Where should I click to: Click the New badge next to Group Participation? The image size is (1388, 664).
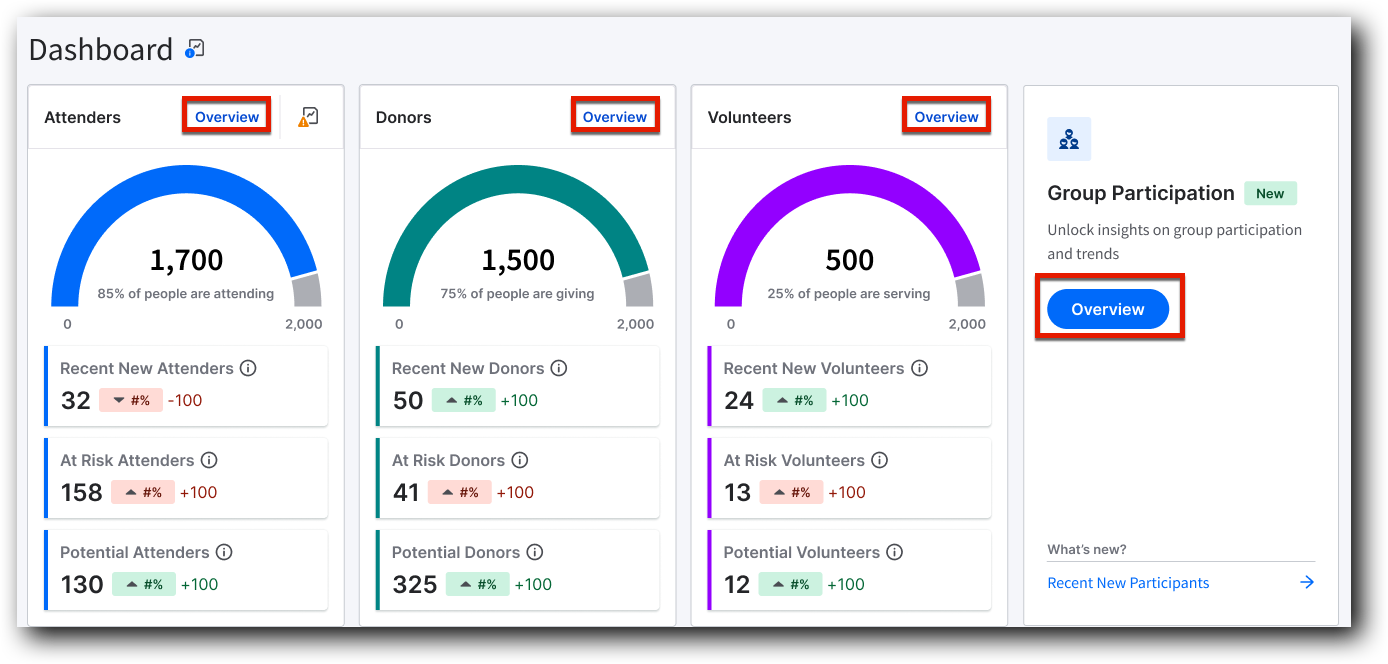(x=1270, y=193)
